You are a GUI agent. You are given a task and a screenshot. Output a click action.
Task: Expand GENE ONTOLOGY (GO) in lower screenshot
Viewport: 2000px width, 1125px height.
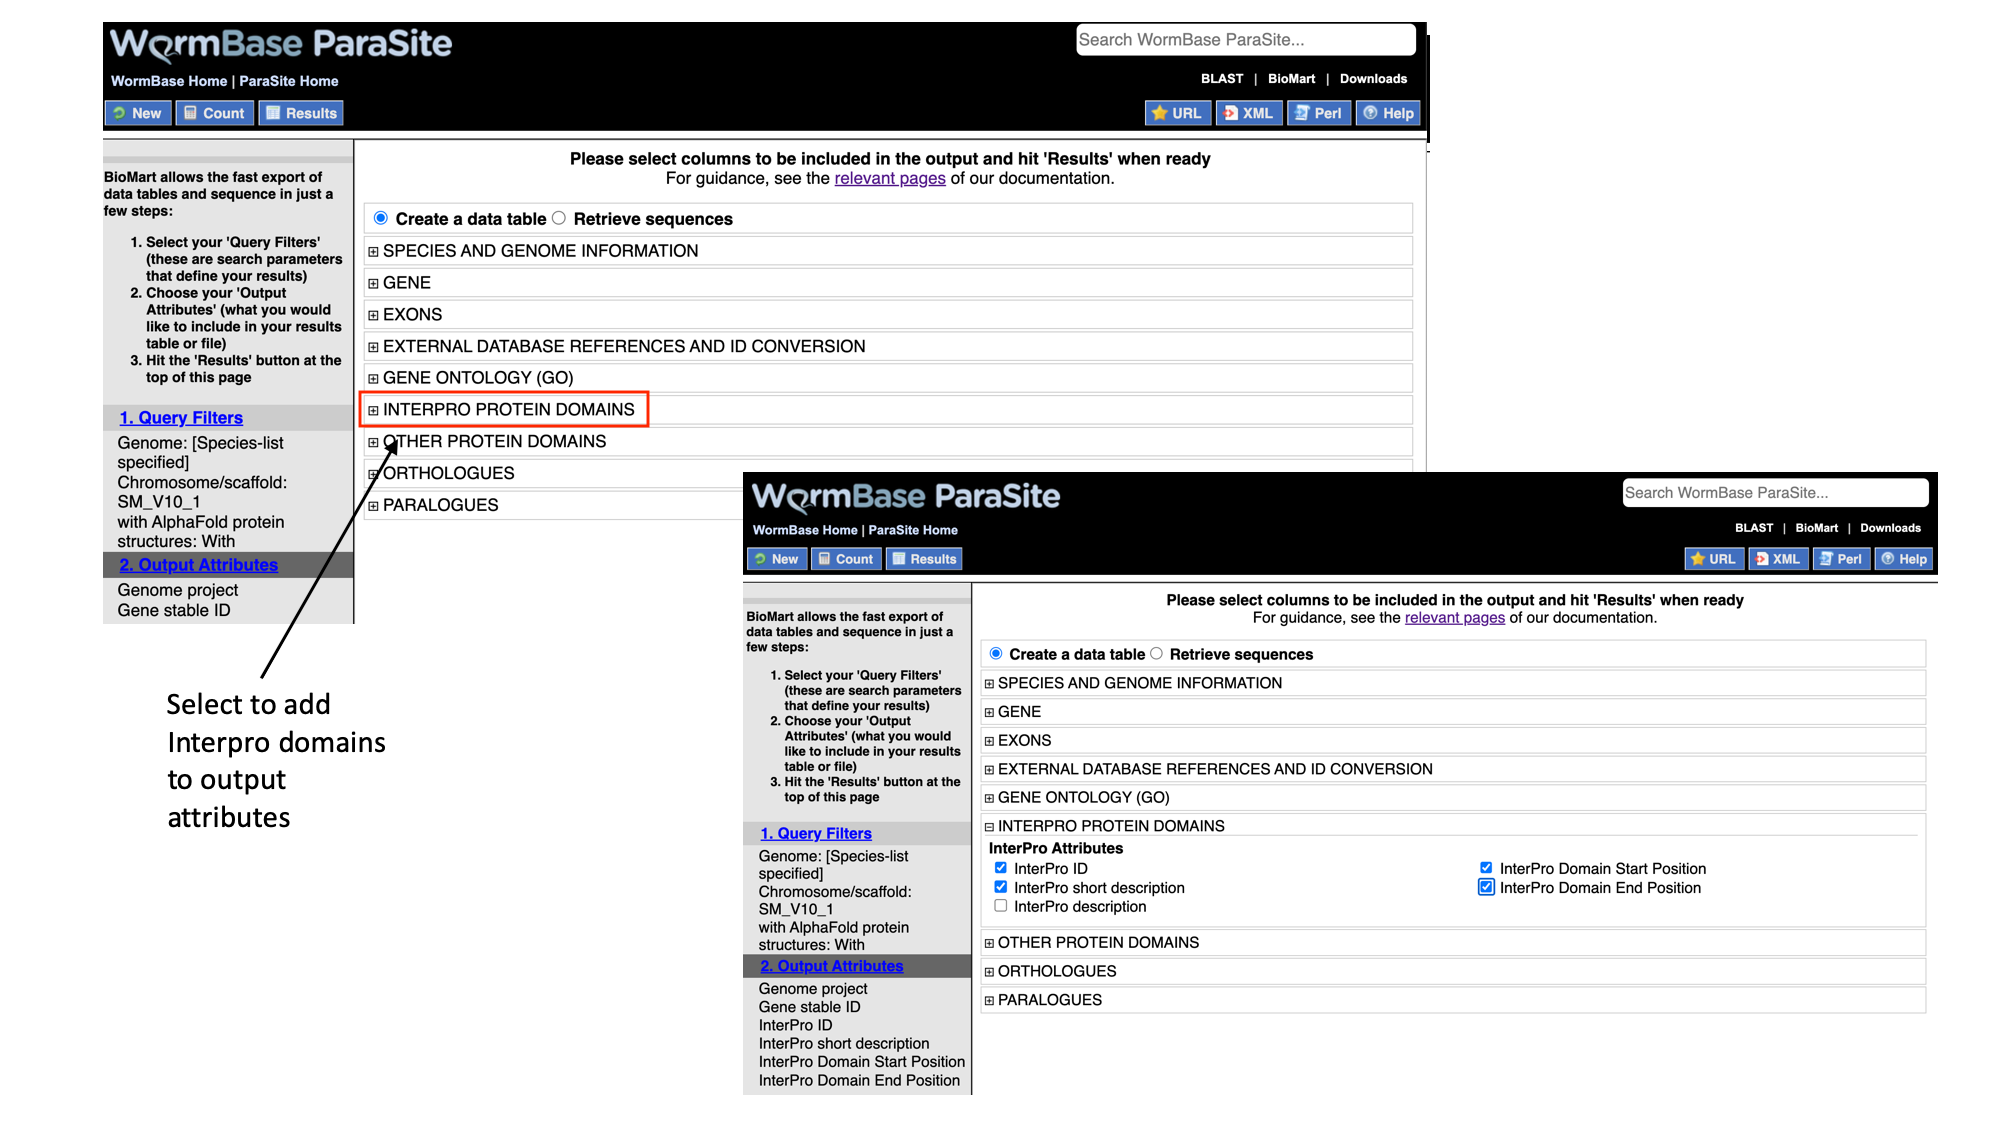989,798
